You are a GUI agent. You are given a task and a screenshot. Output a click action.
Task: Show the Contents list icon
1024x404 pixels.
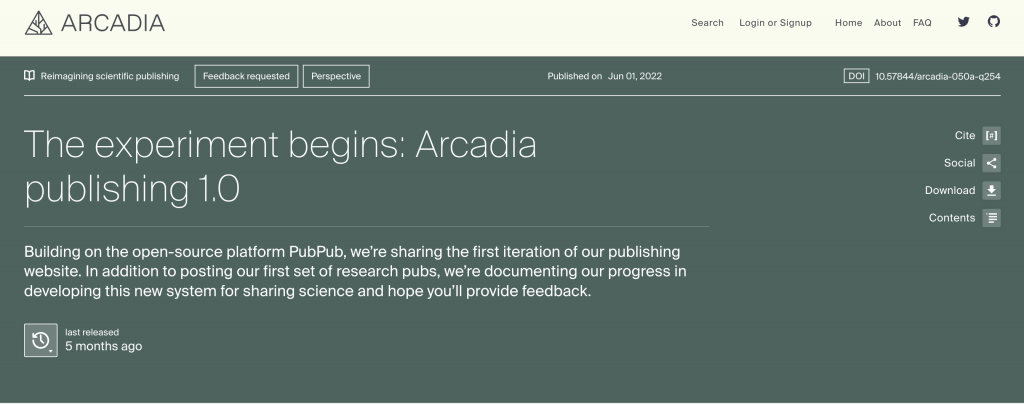coord(991,218)
